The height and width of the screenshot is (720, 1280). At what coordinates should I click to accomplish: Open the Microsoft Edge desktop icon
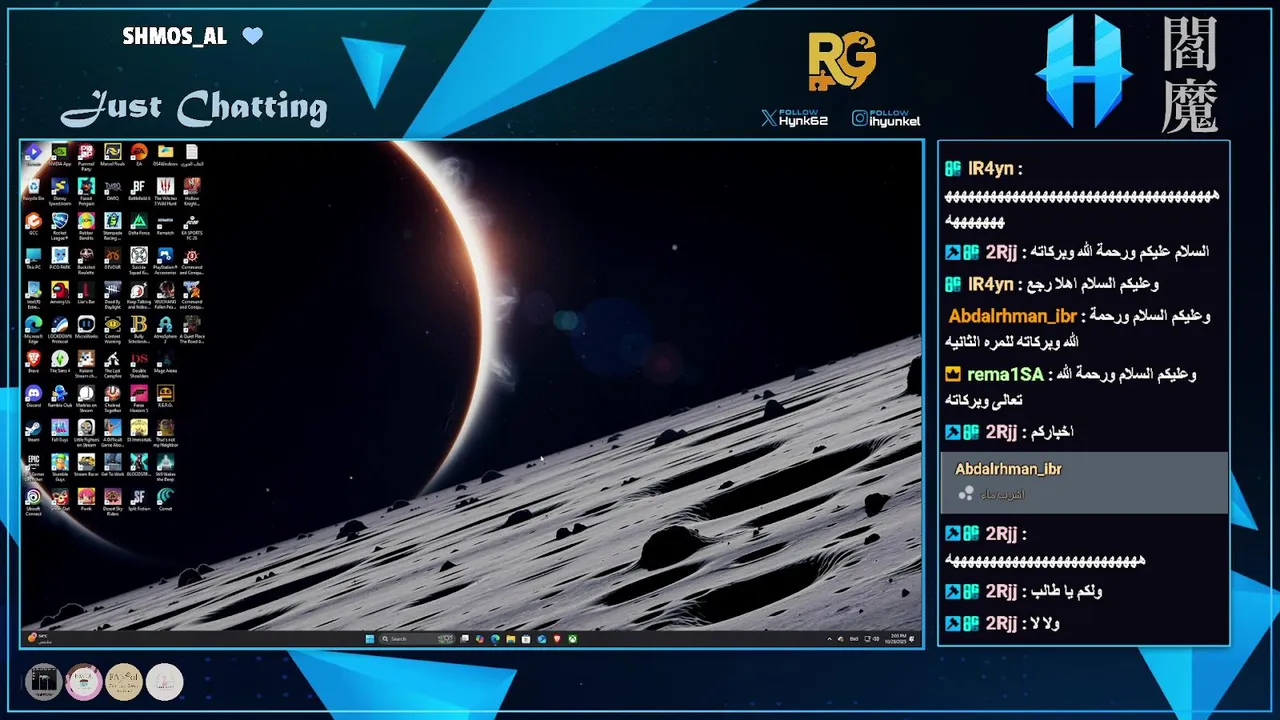coord(33,328)
